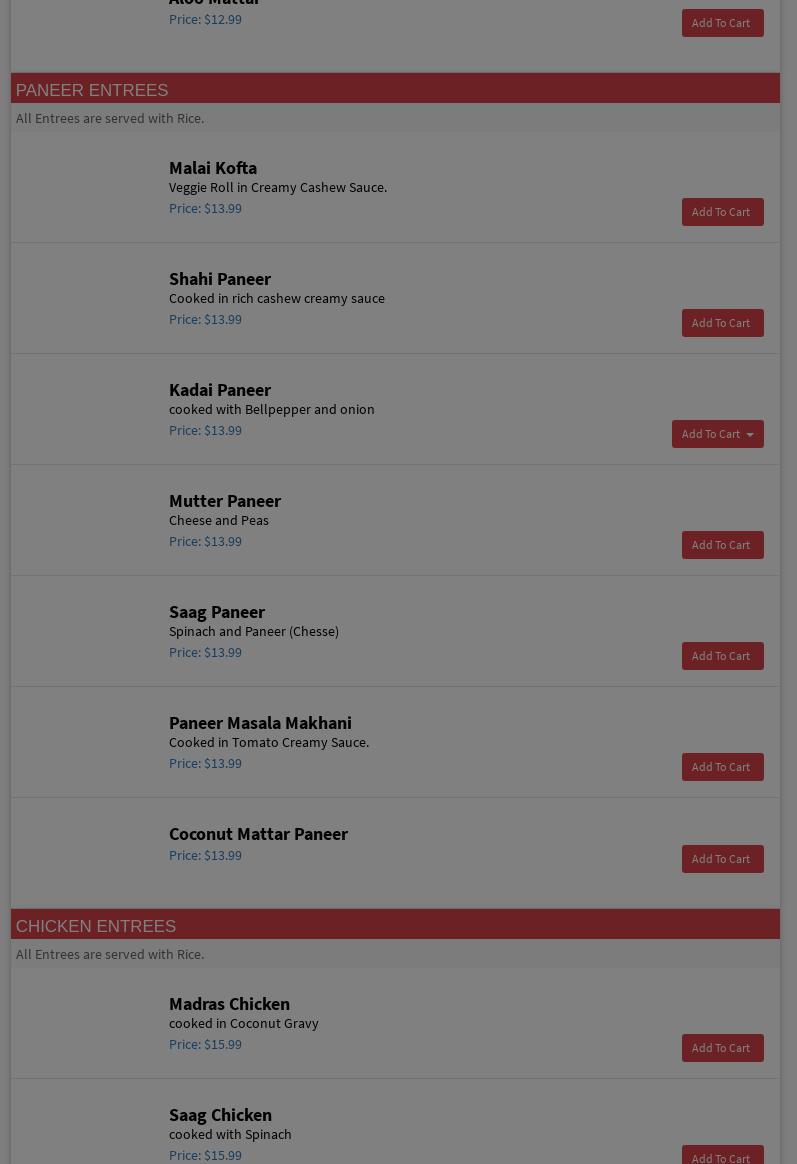
Task: Open the Malai Kofta item title
Action: point(213,168)
